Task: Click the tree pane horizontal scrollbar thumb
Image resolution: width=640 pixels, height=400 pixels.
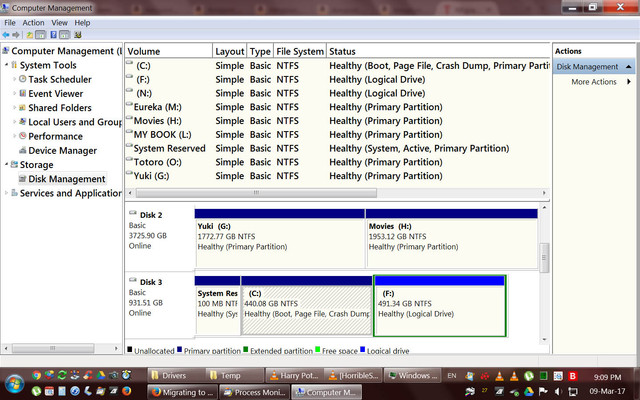Action: tap(53, 348)
